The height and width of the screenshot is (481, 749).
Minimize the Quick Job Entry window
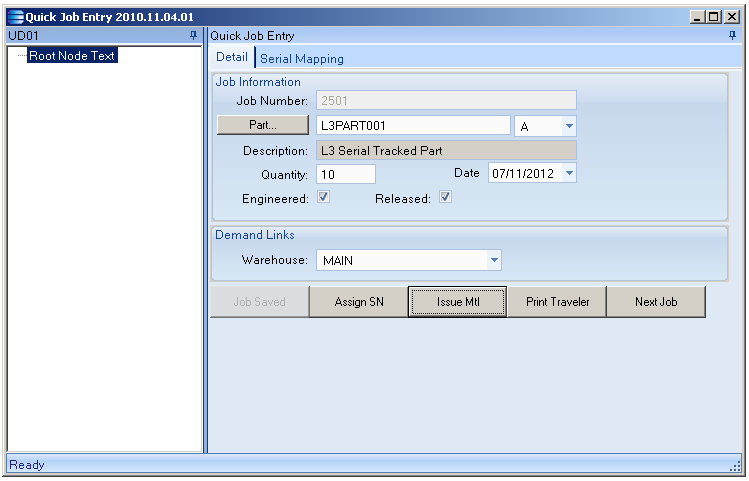[697, 17]
